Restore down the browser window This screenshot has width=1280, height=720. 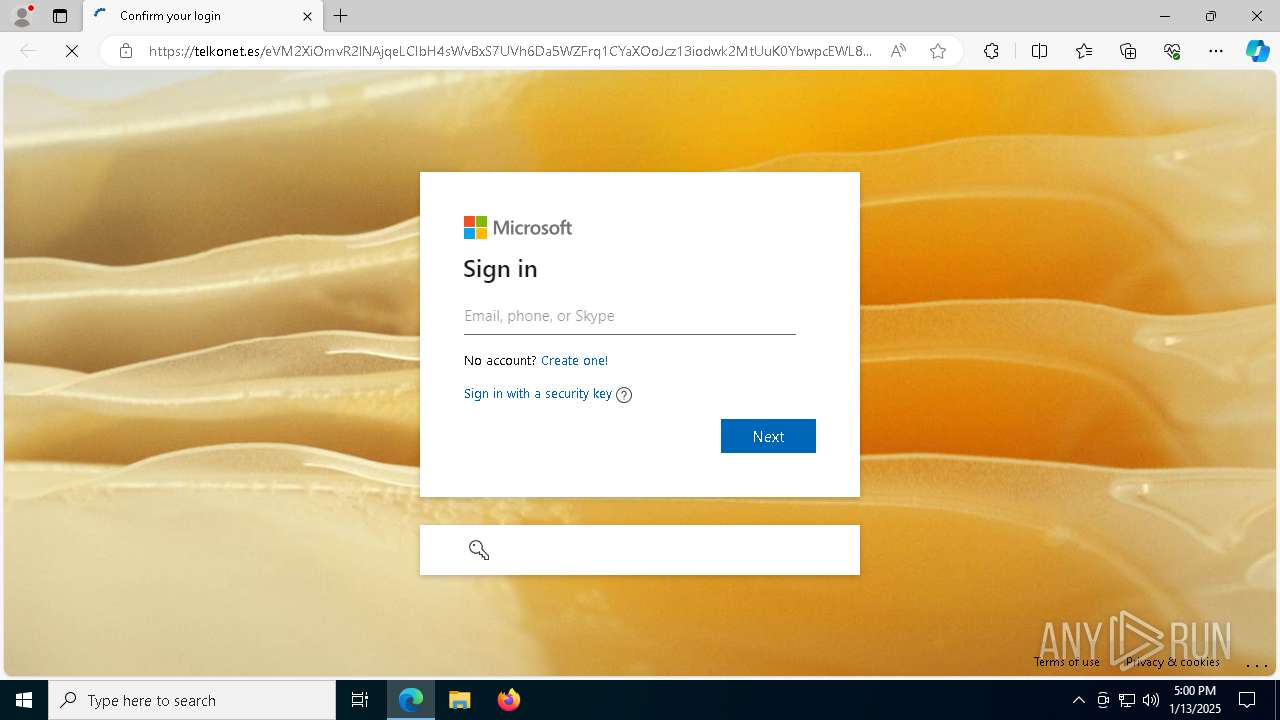(1211, 16)
